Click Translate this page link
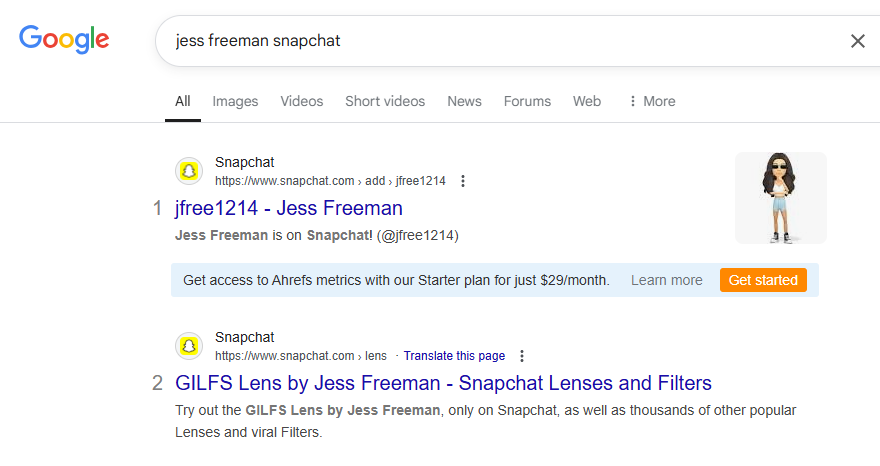Viewport: 880px width, 466px height. 454,356
